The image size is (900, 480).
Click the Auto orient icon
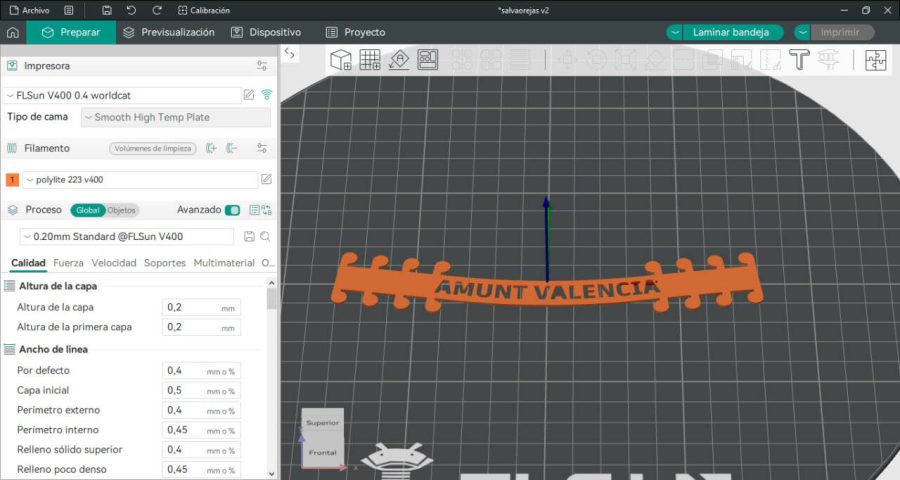(x=399, y=59)
